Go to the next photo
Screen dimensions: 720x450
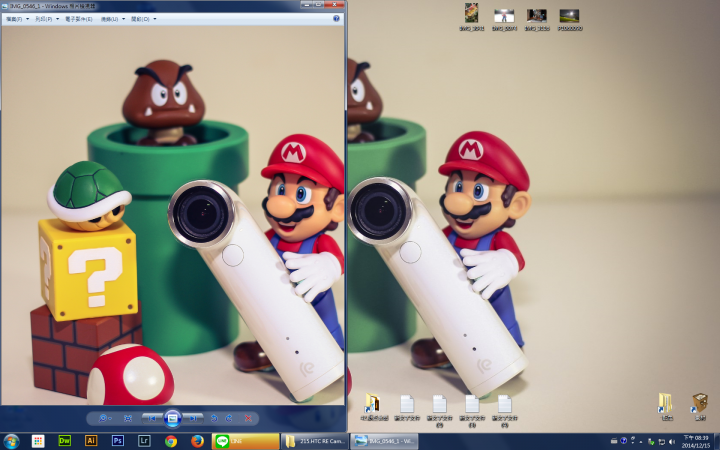point(193,418)
